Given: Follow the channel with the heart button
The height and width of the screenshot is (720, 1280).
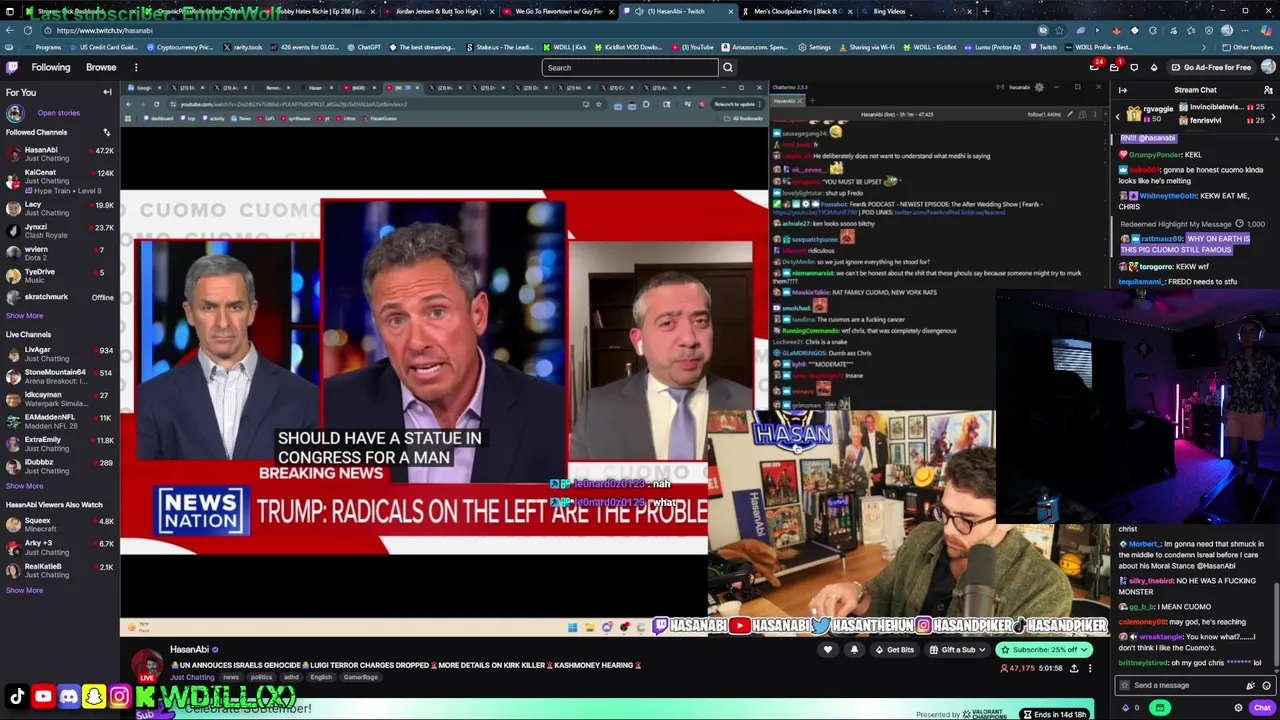Looking at the screenshot, I should [x=828, y=650].
